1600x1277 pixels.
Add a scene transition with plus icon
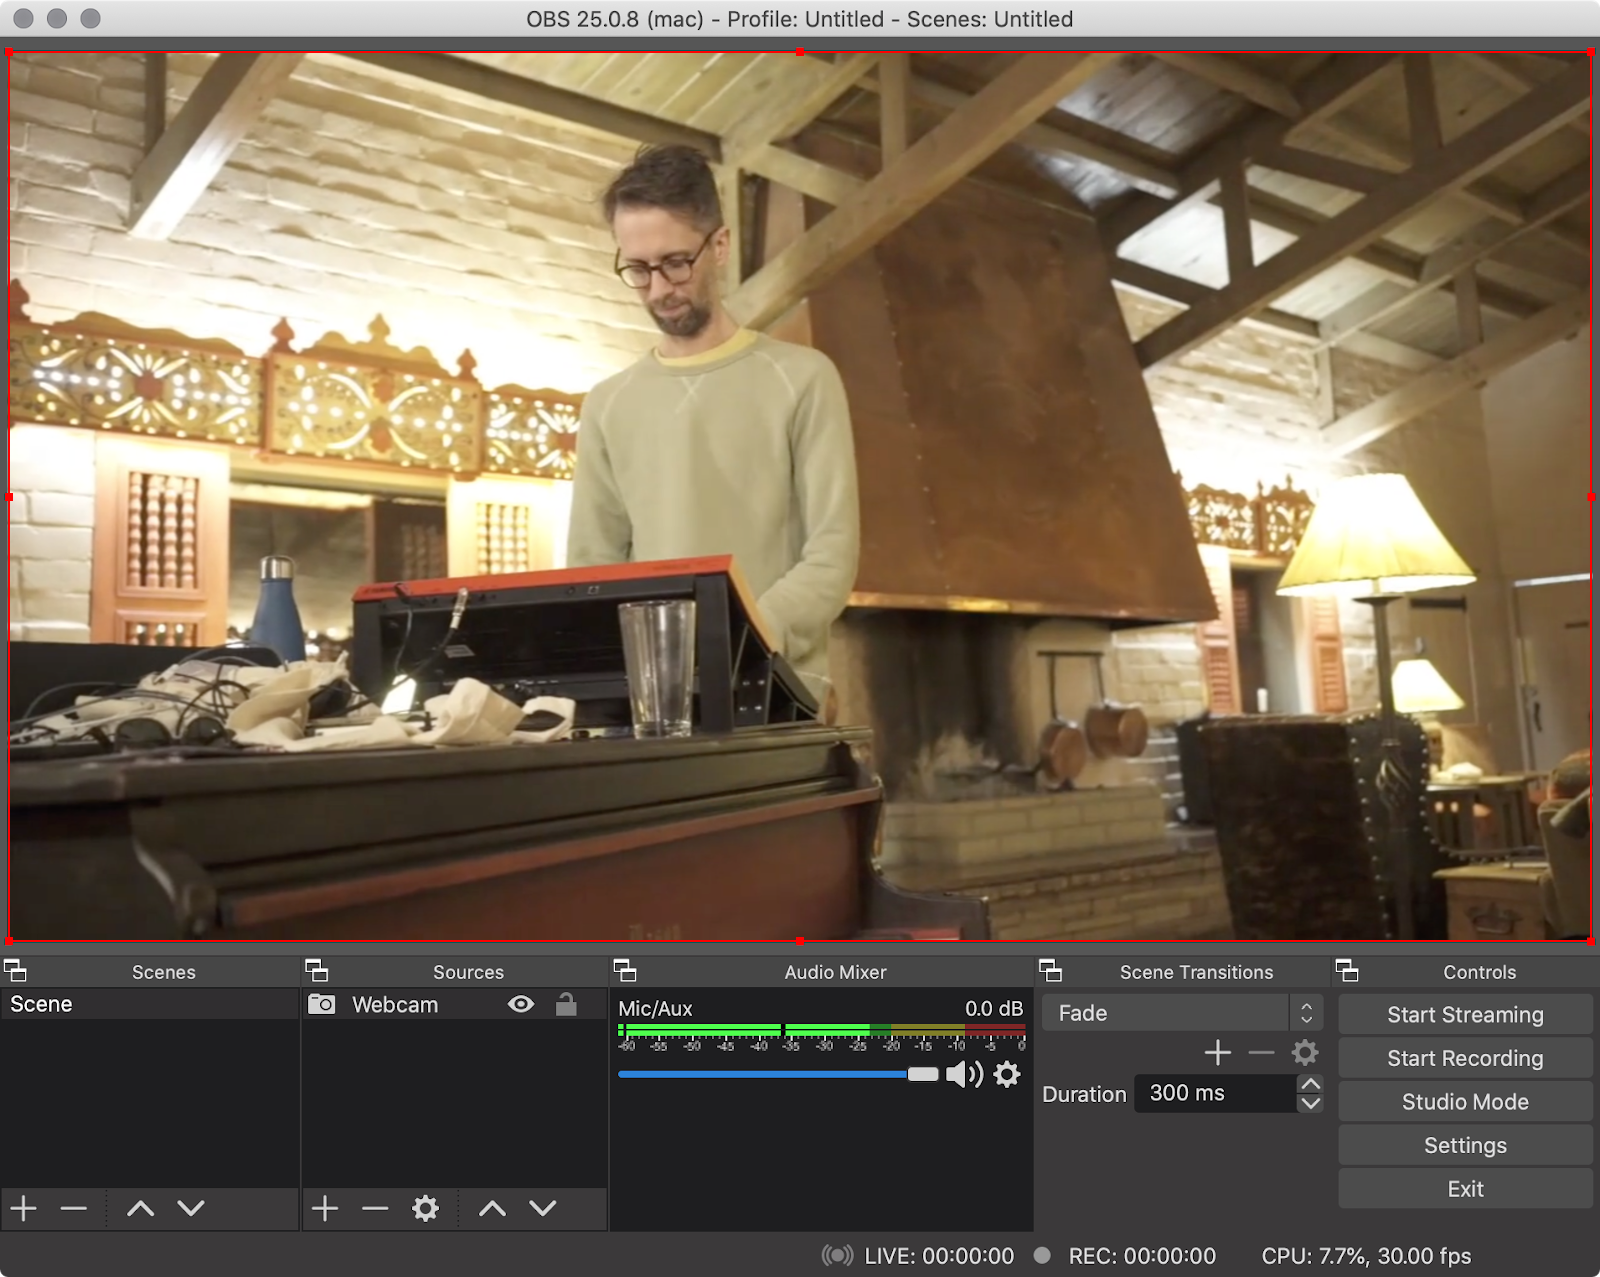[x=1218, y=1052]
